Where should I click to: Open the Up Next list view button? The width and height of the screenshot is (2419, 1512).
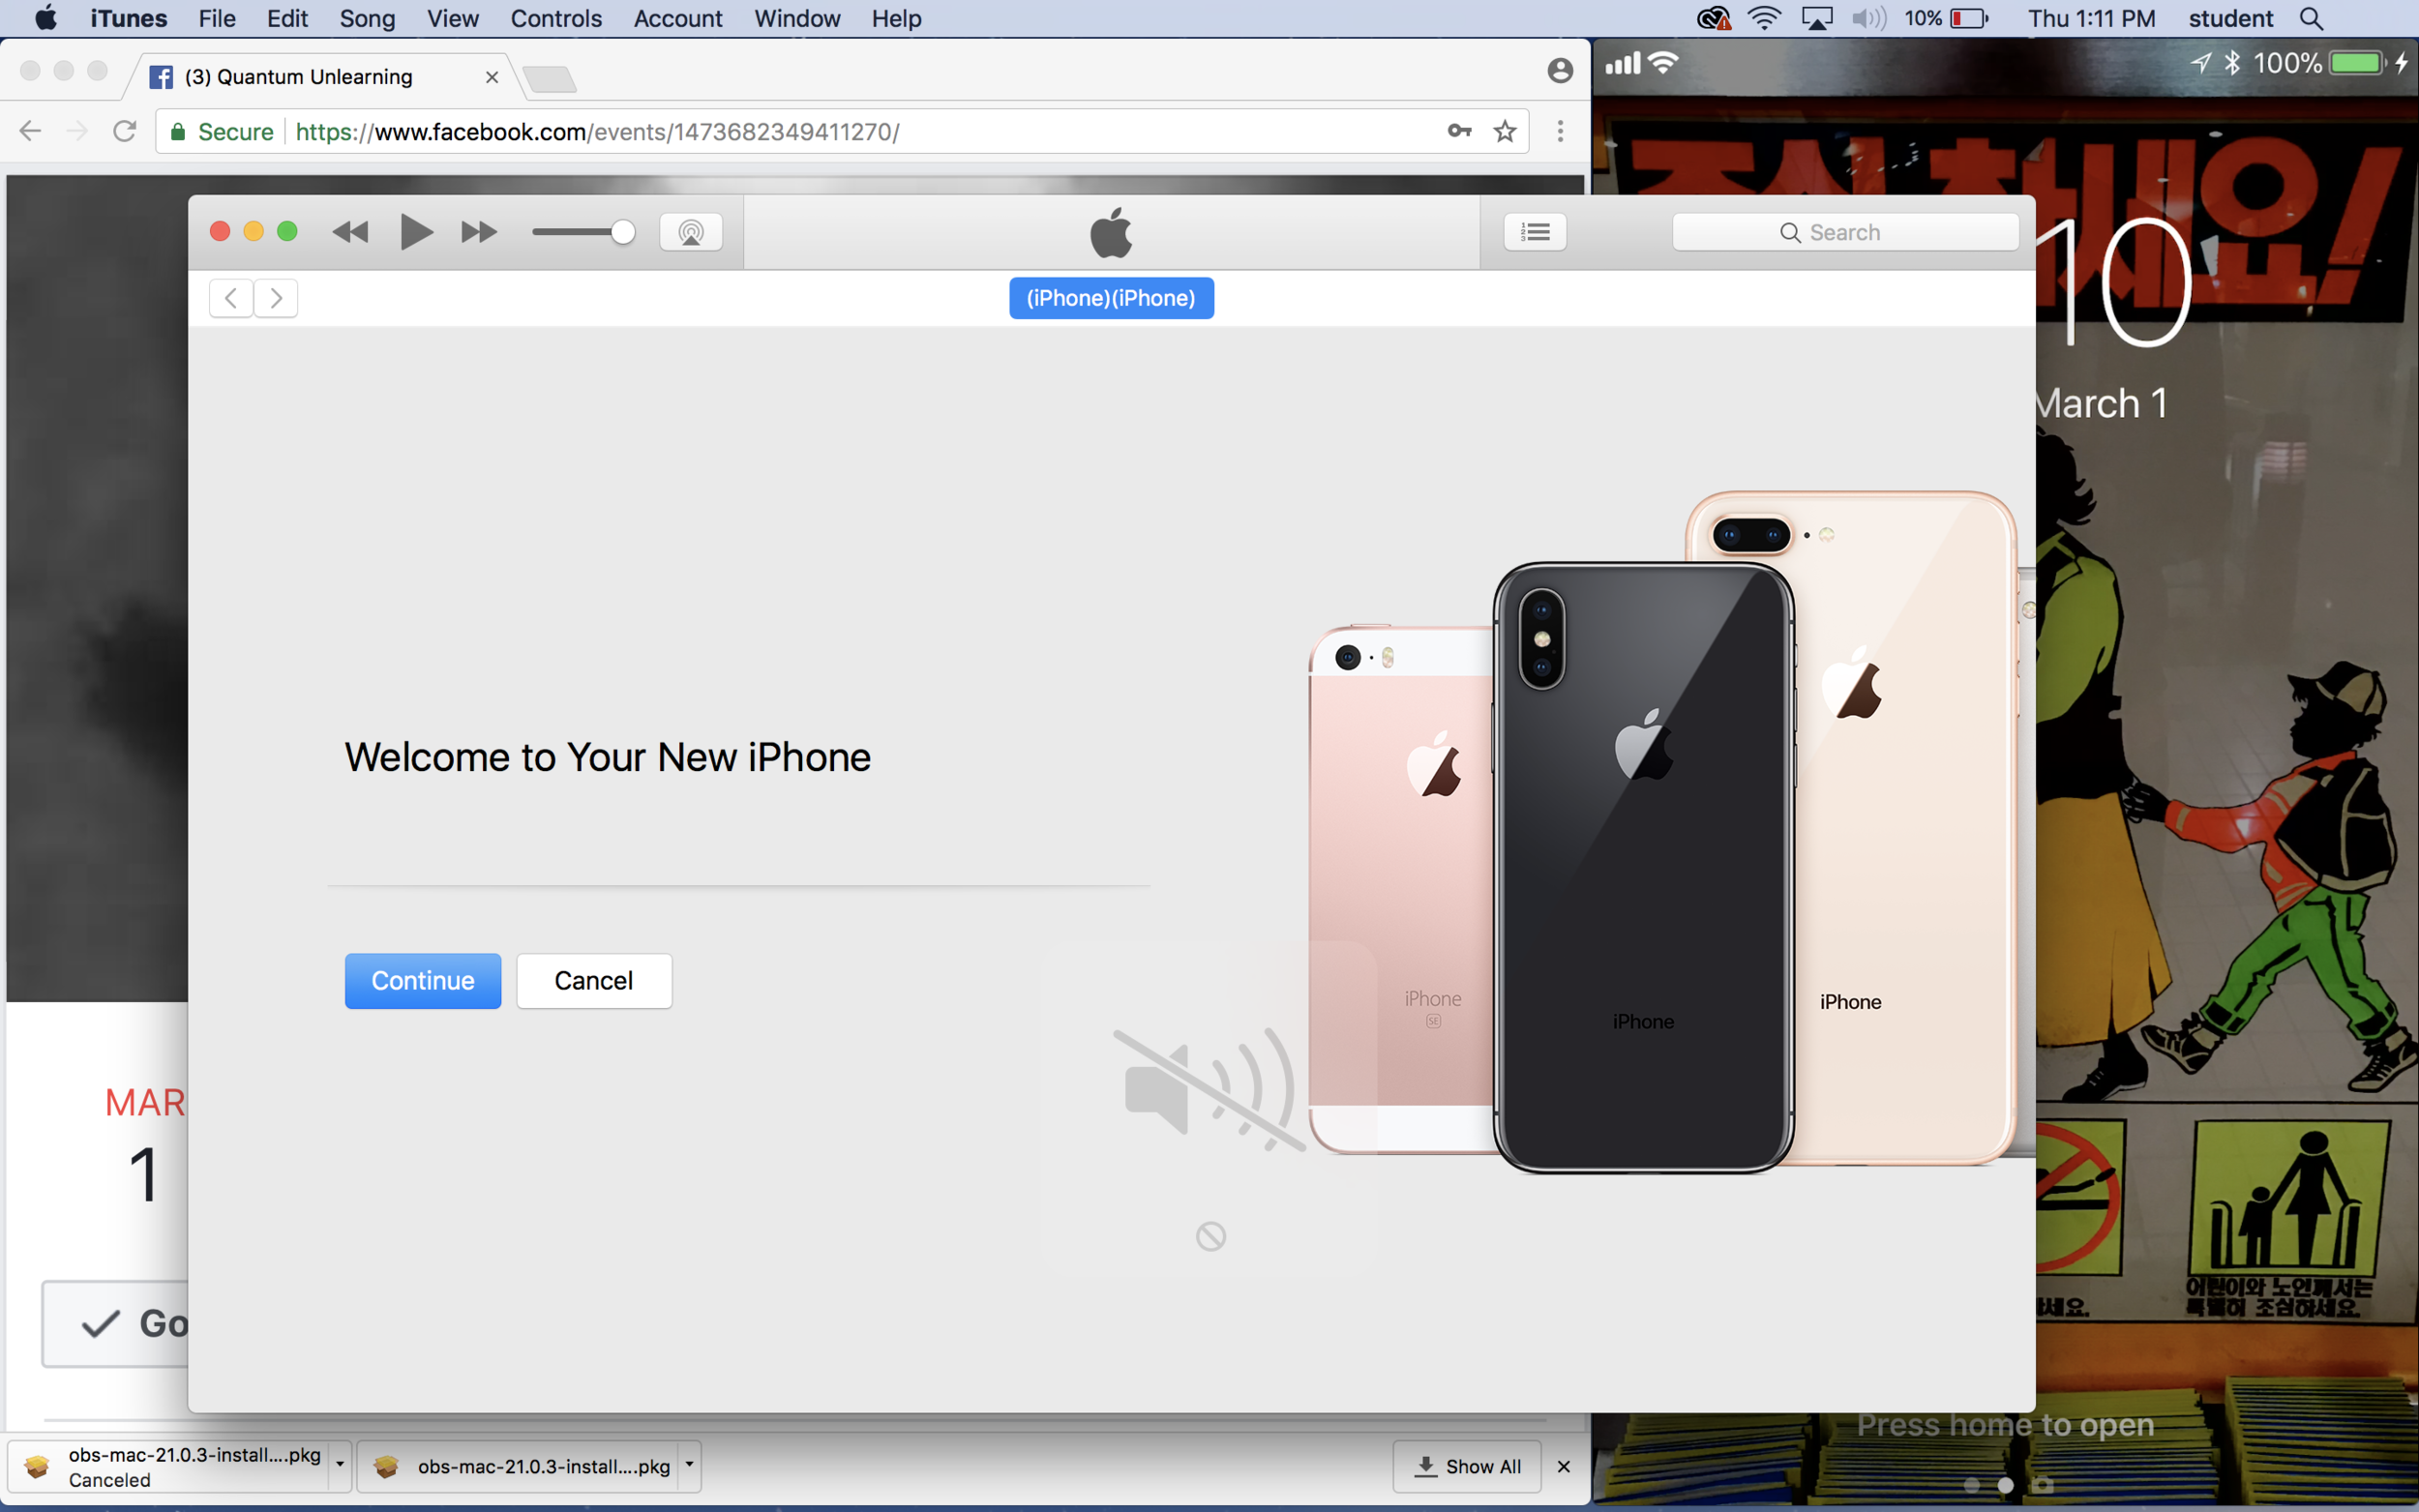coord(1535,232)
